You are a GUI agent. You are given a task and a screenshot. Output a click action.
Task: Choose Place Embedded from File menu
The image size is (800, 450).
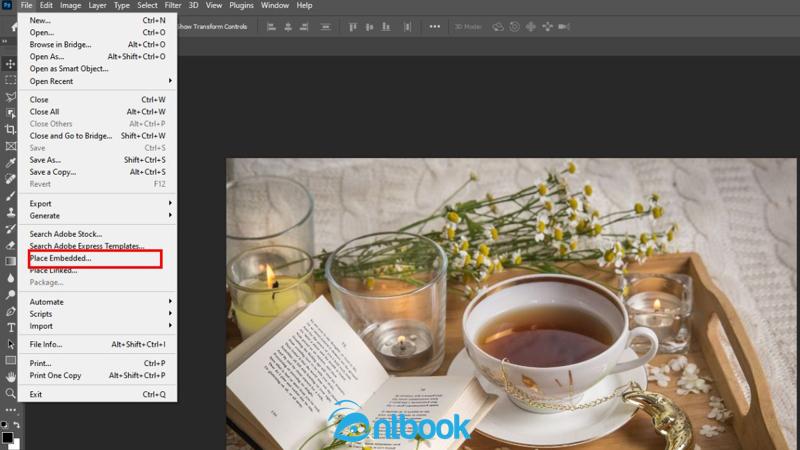[x=97, y=258]
